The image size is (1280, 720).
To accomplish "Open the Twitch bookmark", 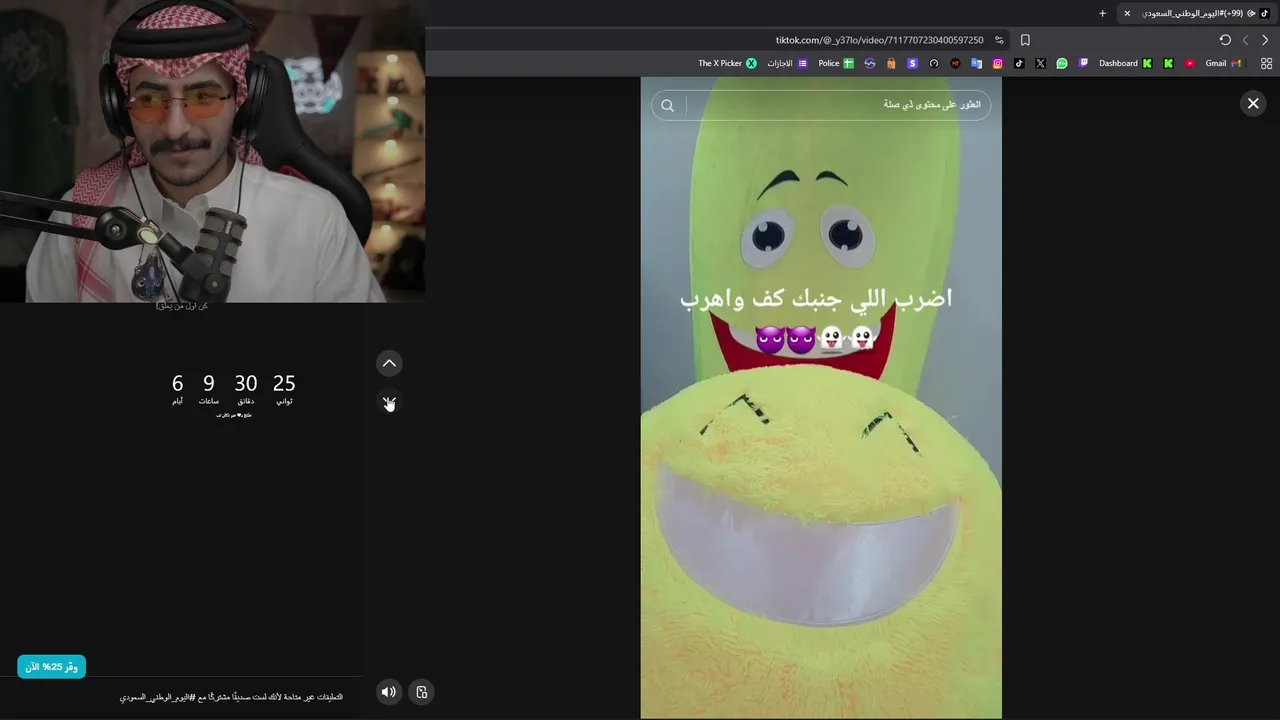I will [x=1083, y=63].
